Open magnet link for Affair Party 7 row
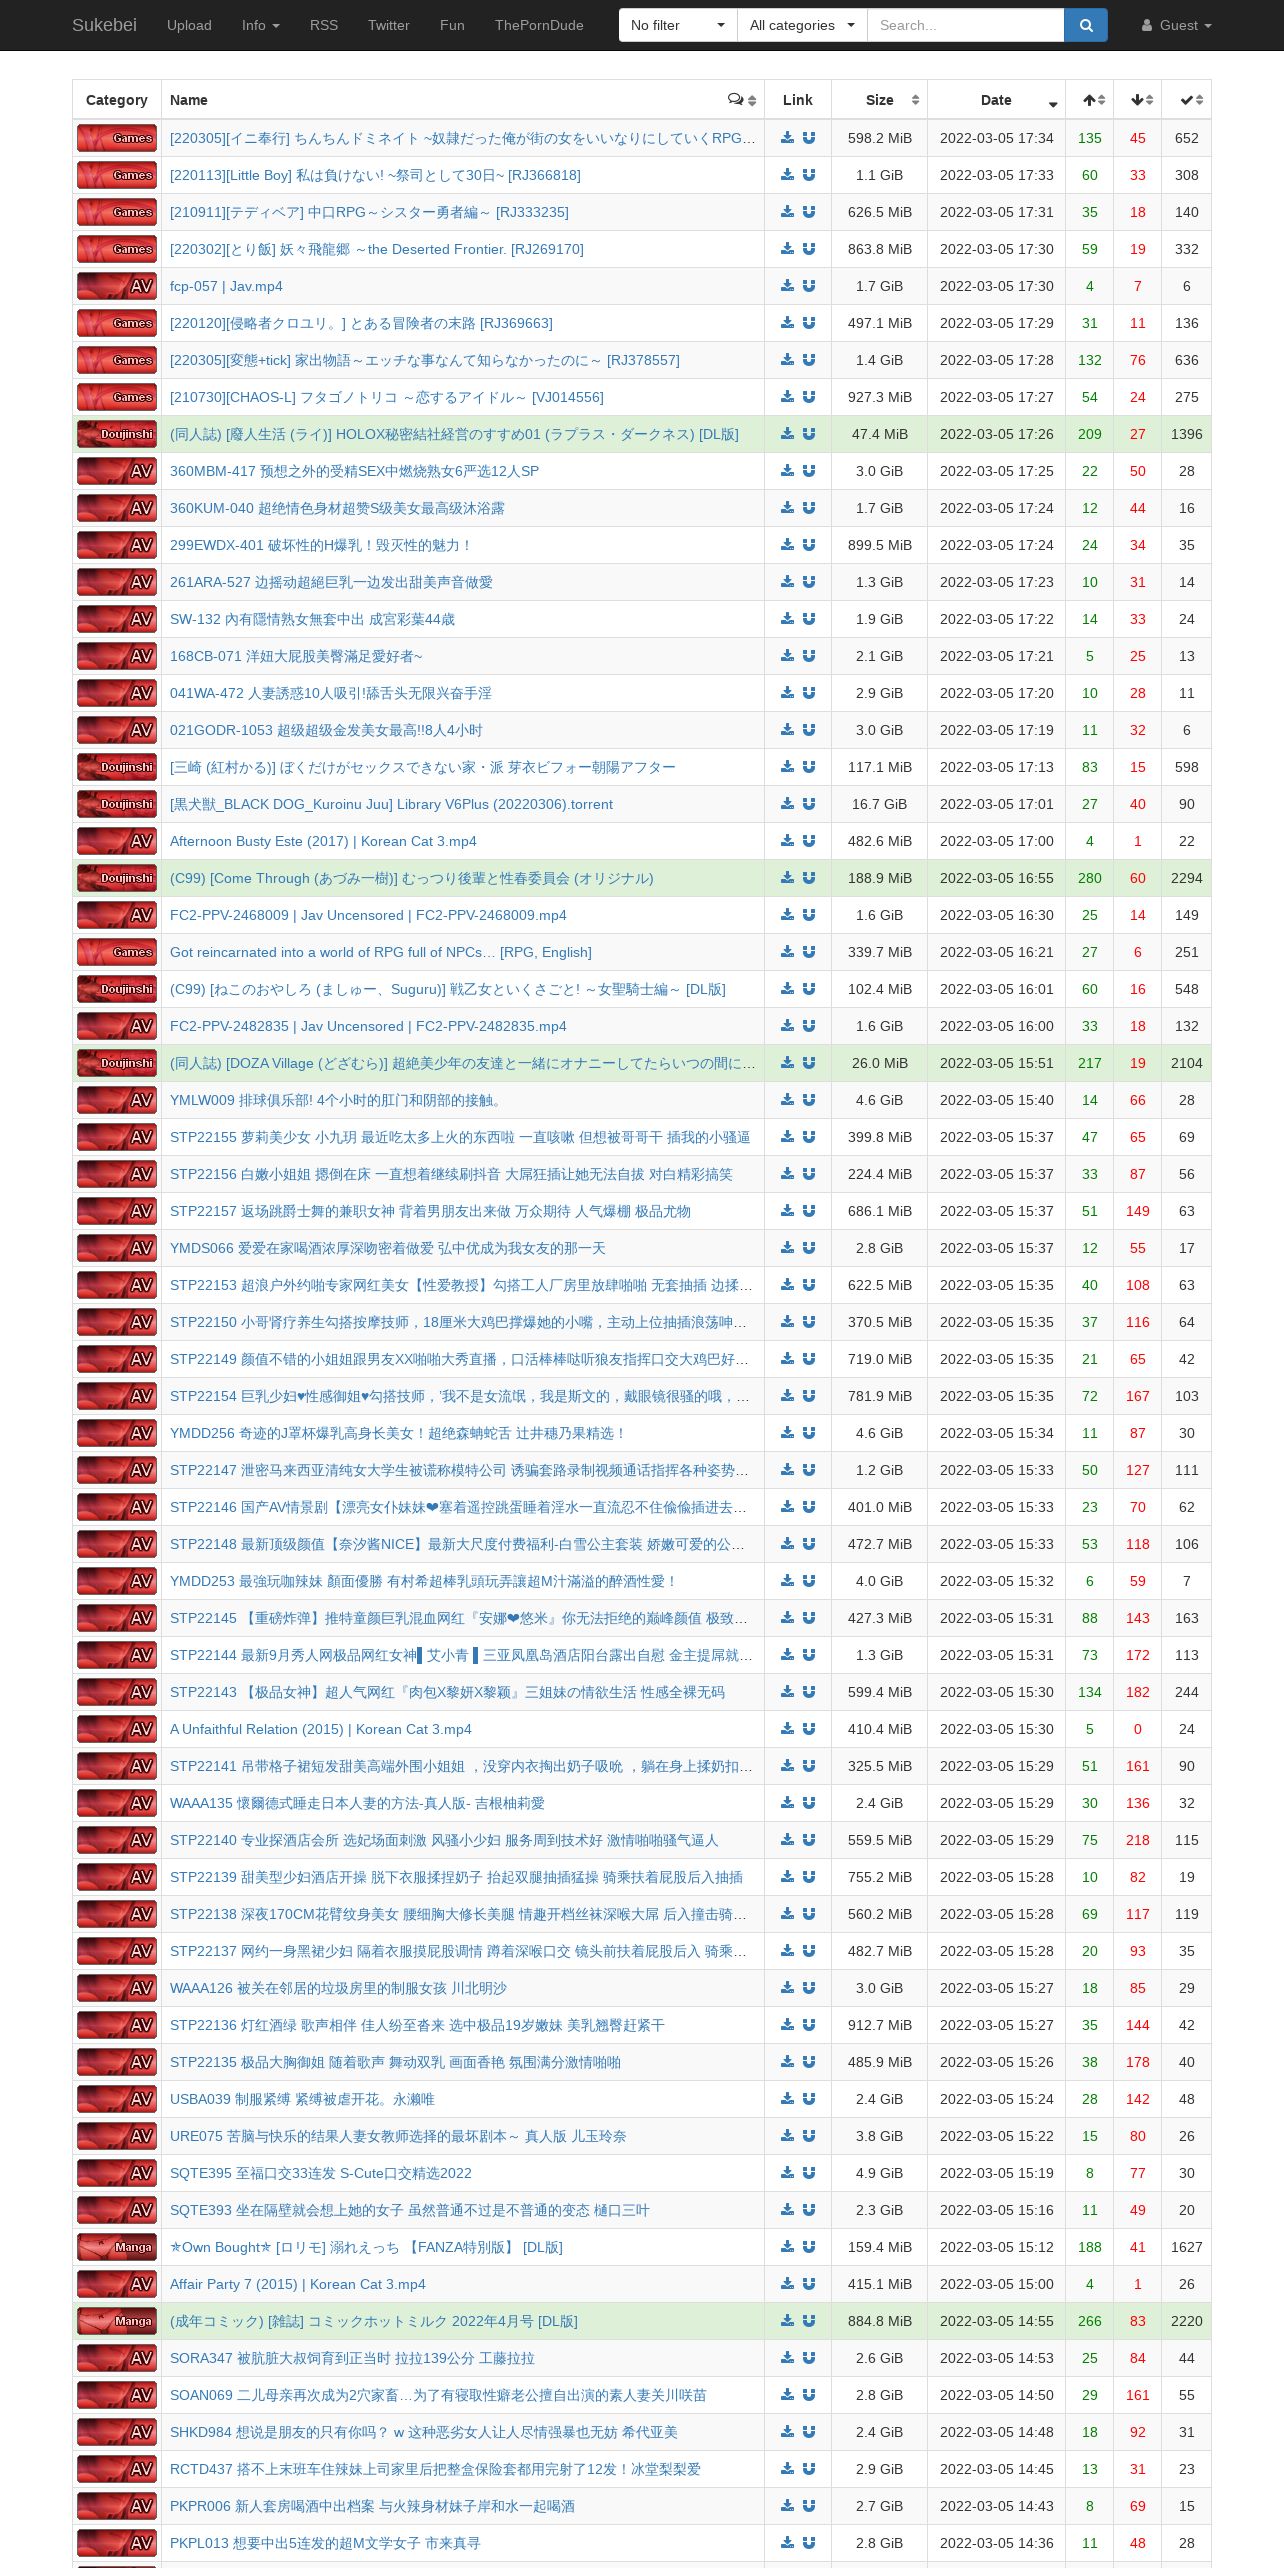 coord(809,2284)
